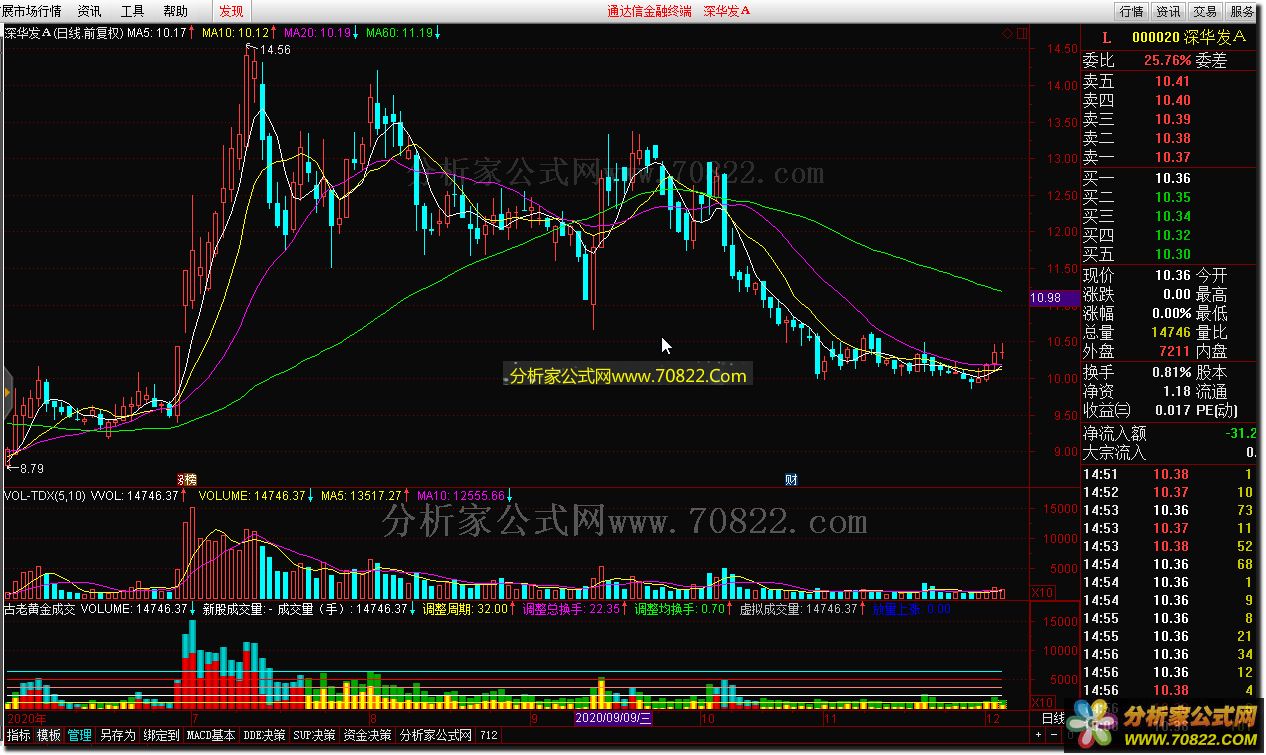Select the 管理 tab at the bottom
1266x755 pixels.
tap(80, 735)
